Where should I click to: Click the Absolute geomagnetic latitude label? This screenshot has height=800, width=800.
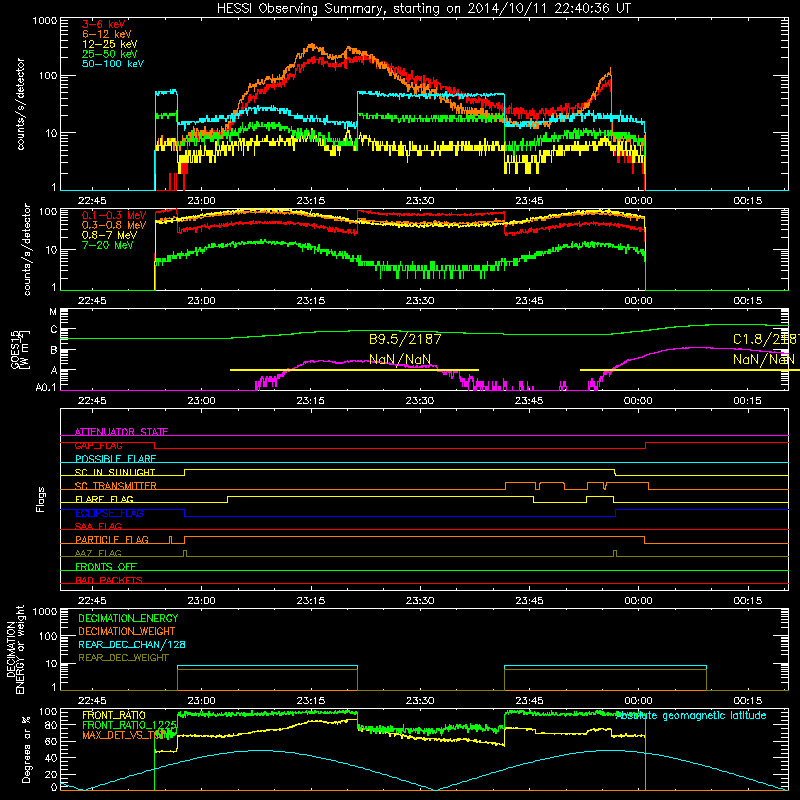pos(691,716)
